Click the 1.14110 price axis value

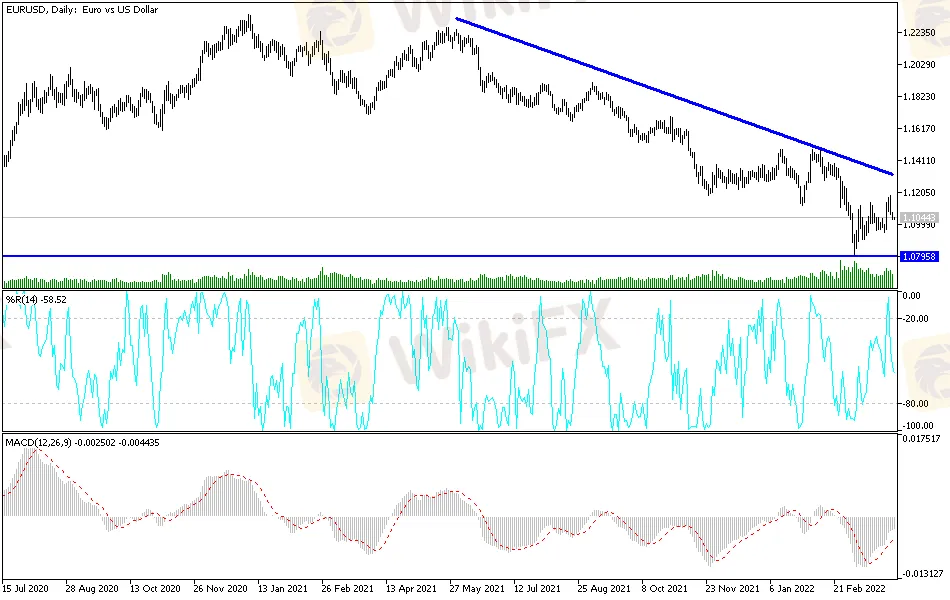pyautogui.click(x=919, y=161)
